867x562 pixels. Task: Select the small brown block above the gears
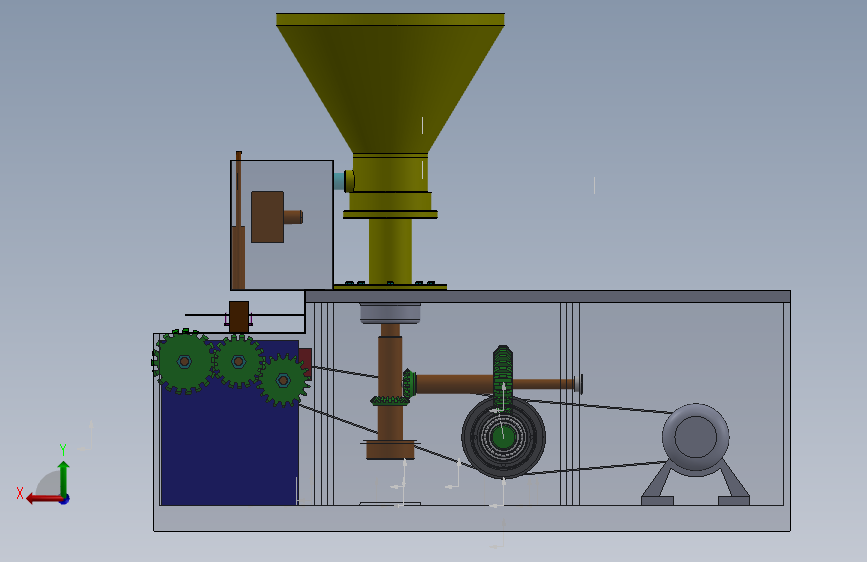[x=239, y=316]
